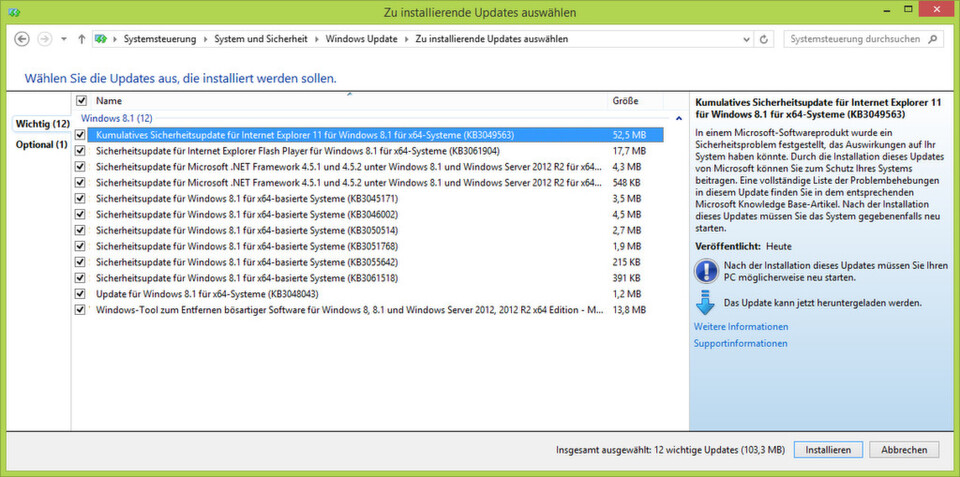Uncheck Sicherheitsupdate KB3055642
960x477 pixels.
point(80,261)
